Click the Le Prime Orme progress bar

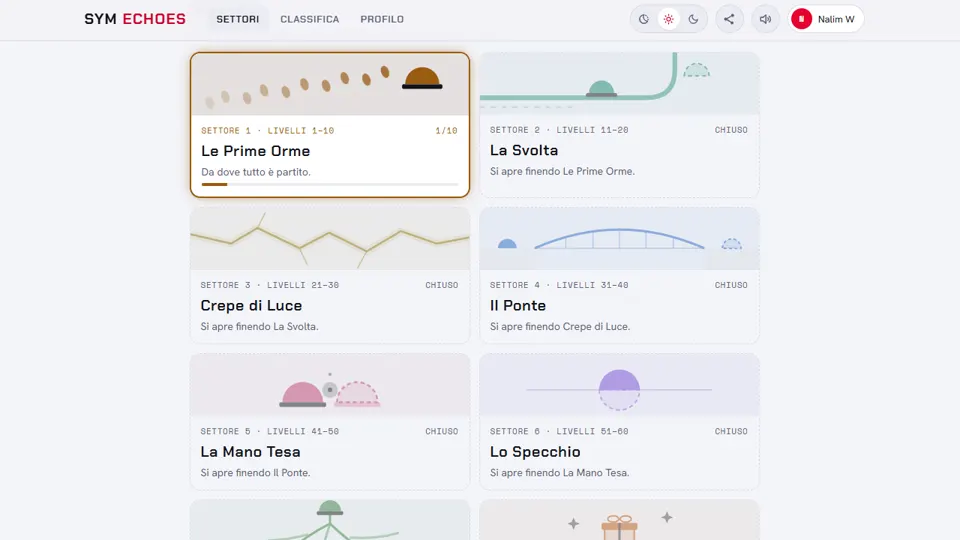pyautogui.click(x=330, y=184)
